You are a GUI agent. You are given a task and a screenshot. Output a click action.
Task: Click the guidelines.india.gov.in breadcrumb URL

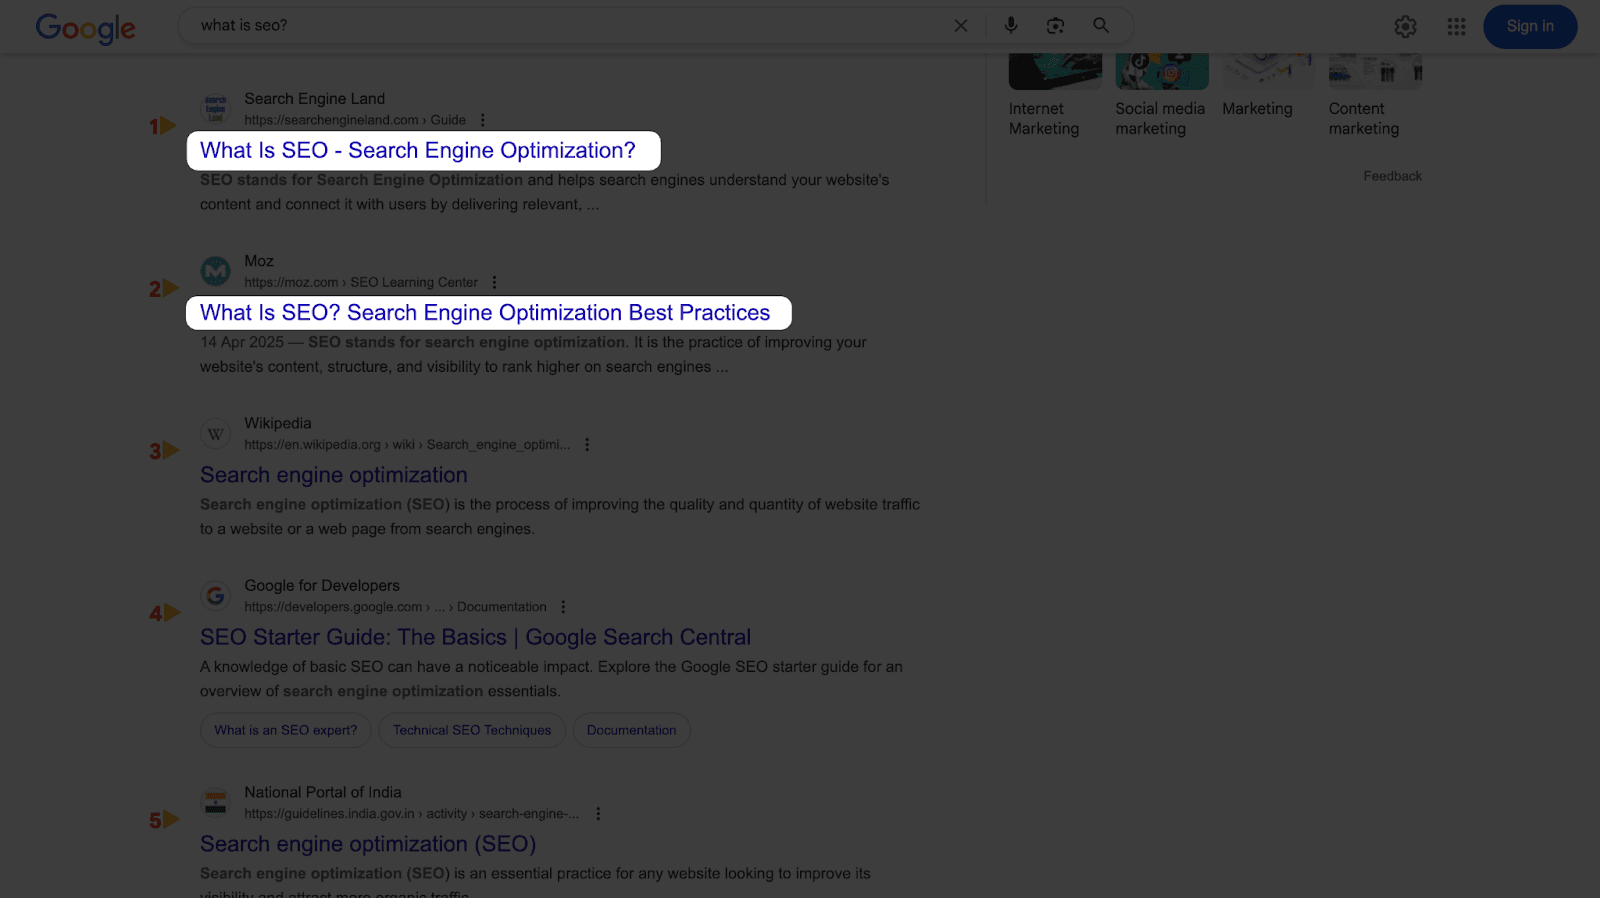pos(412,814)
